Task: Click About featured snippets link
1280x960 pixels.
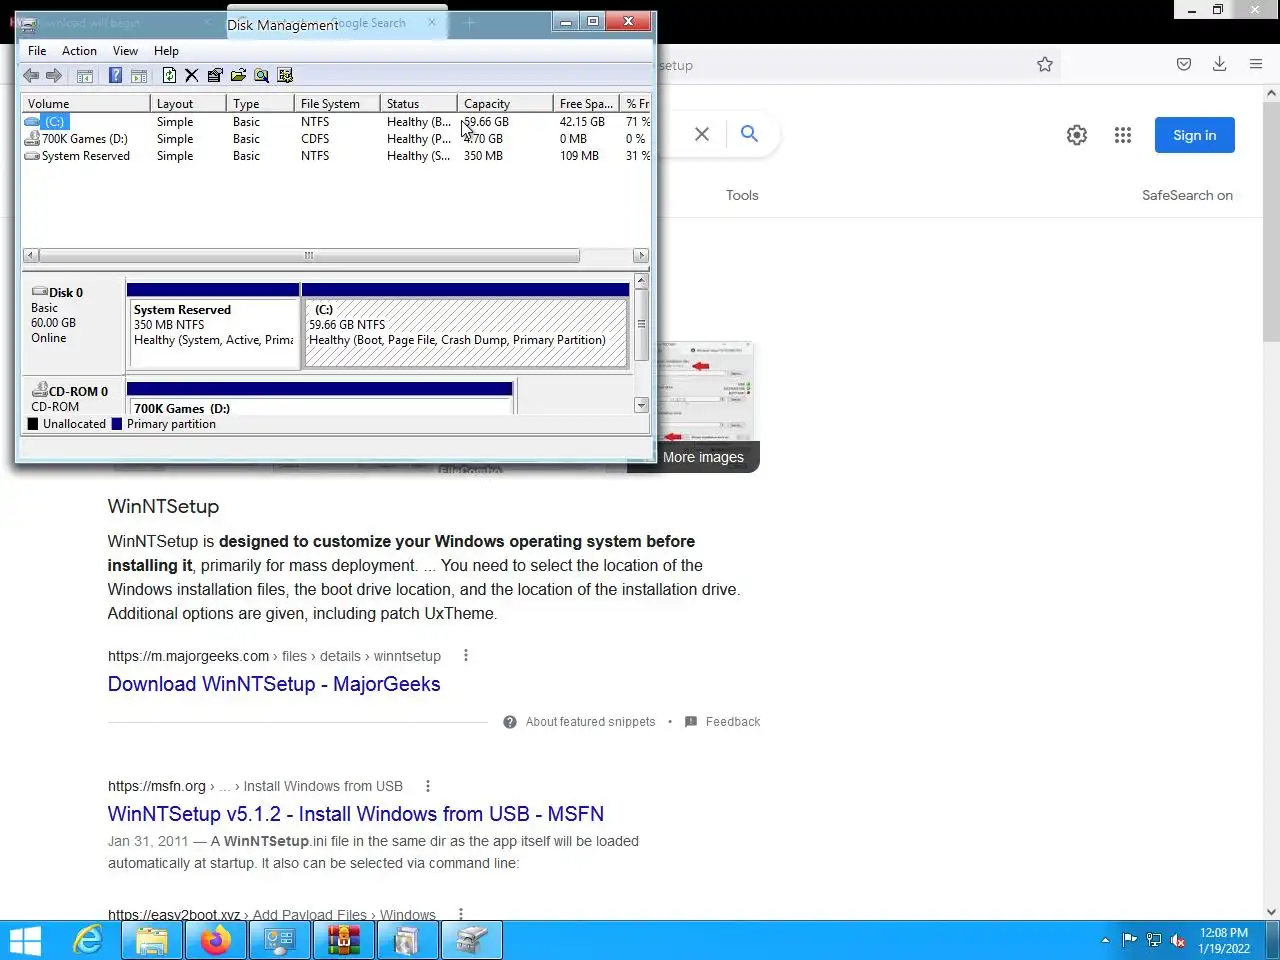Action: coord(590,722)
